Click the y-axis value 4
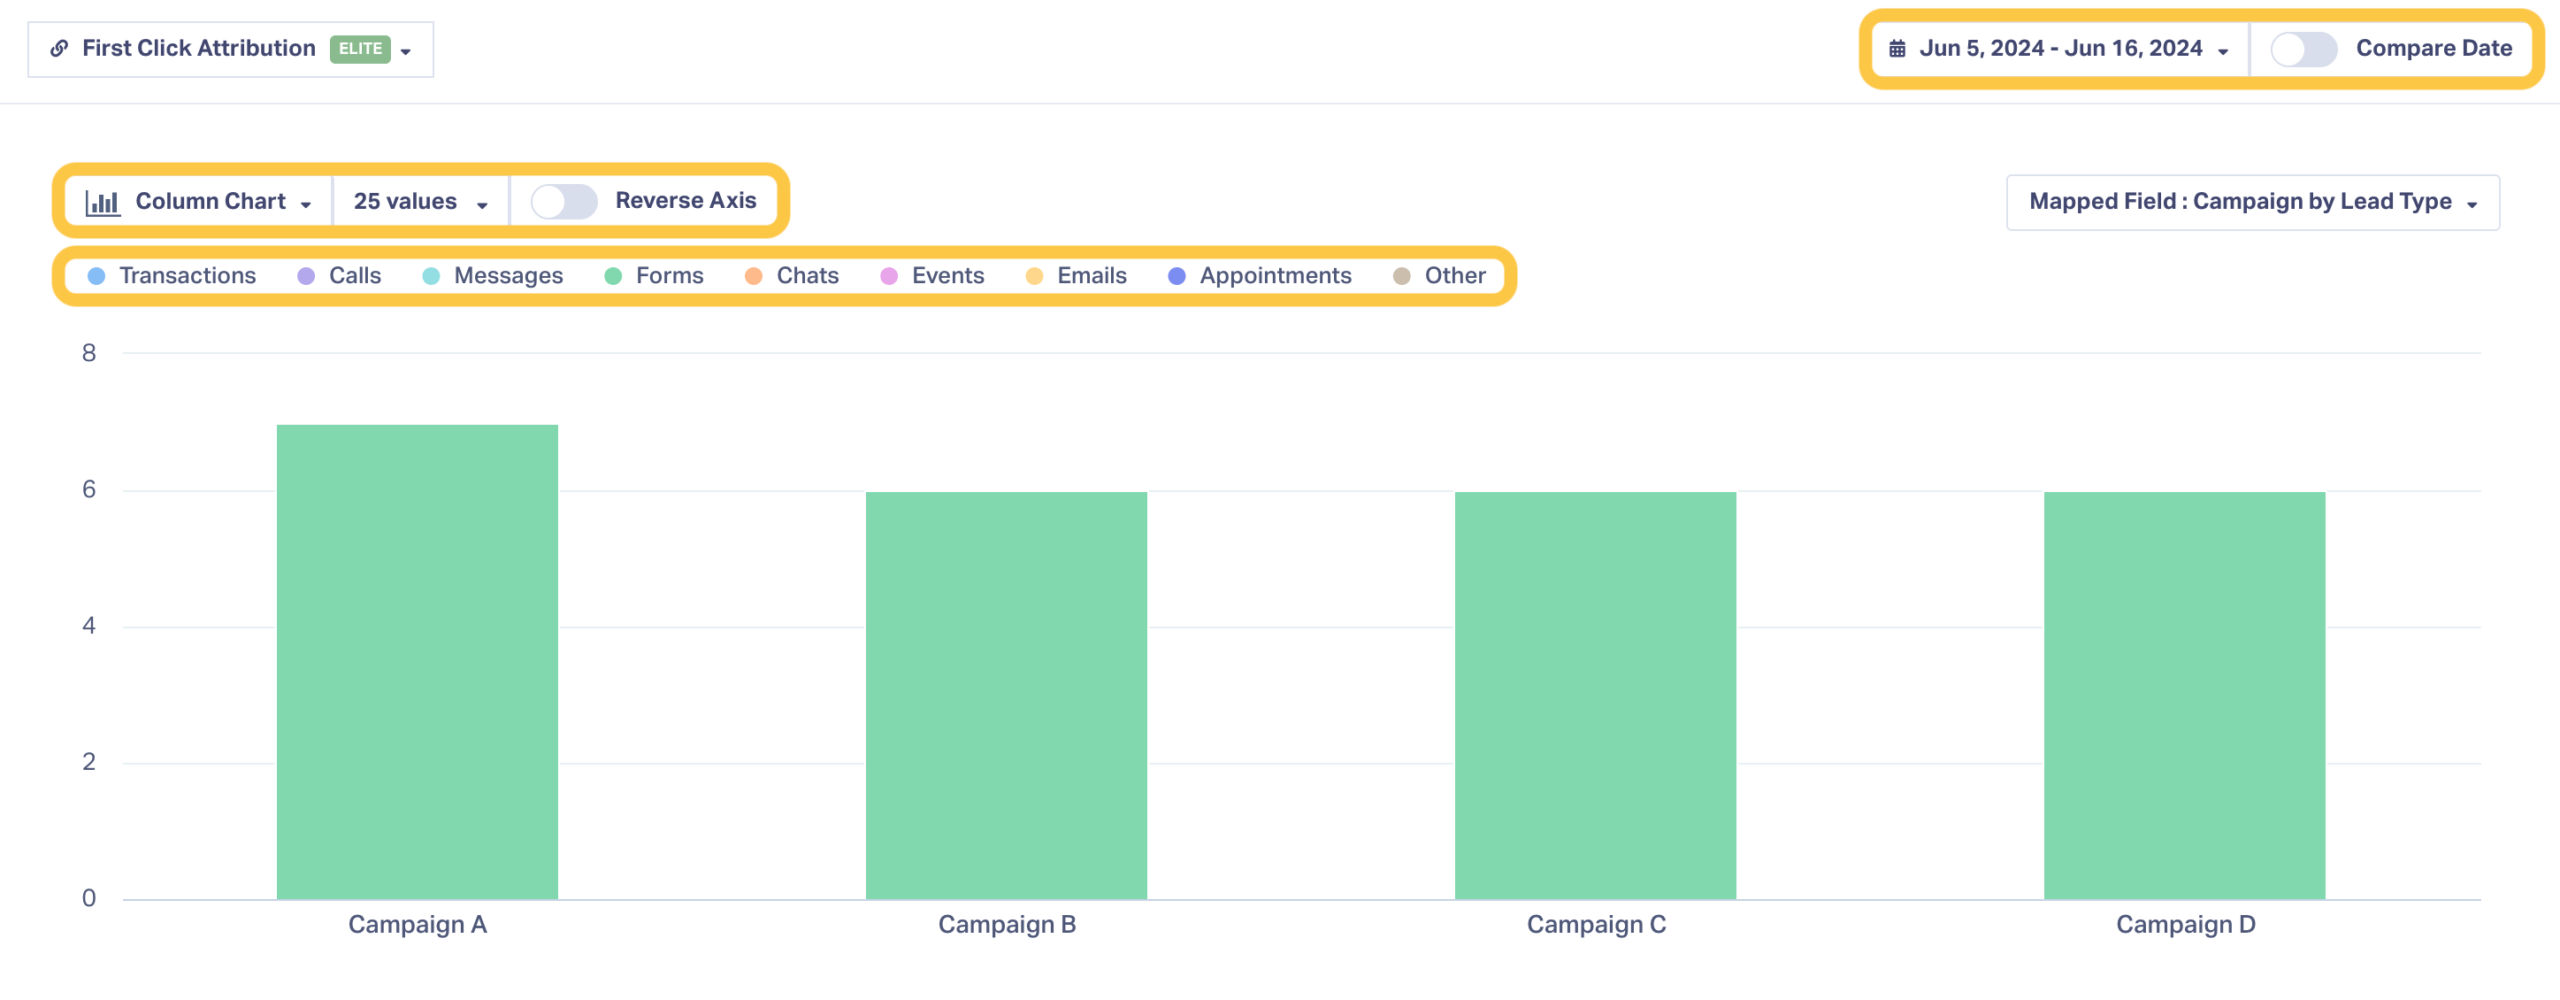The image size is (2560, 1000). pyautogui.click(x=89, y=626)
